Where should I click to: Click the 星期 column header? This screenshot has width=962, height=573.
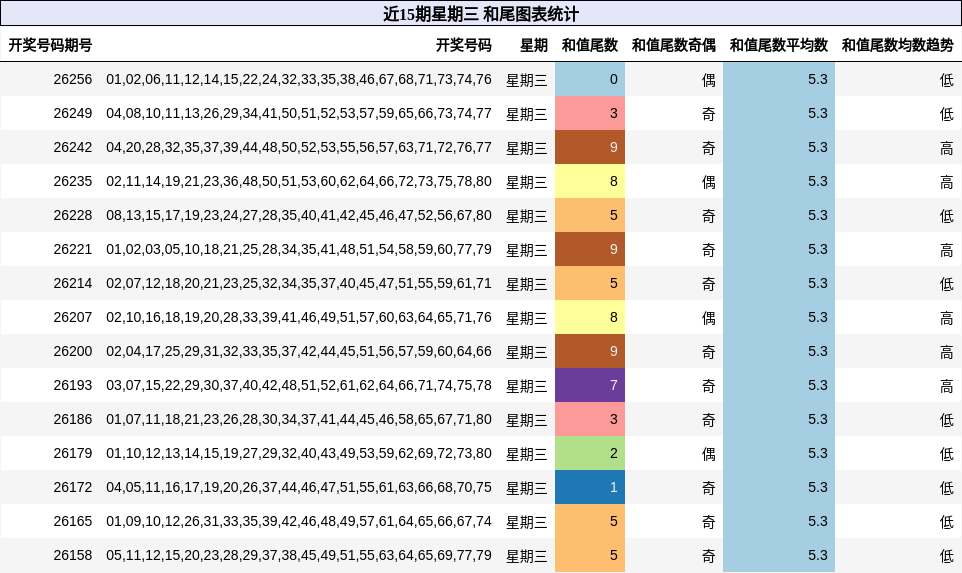coord(534,45)
